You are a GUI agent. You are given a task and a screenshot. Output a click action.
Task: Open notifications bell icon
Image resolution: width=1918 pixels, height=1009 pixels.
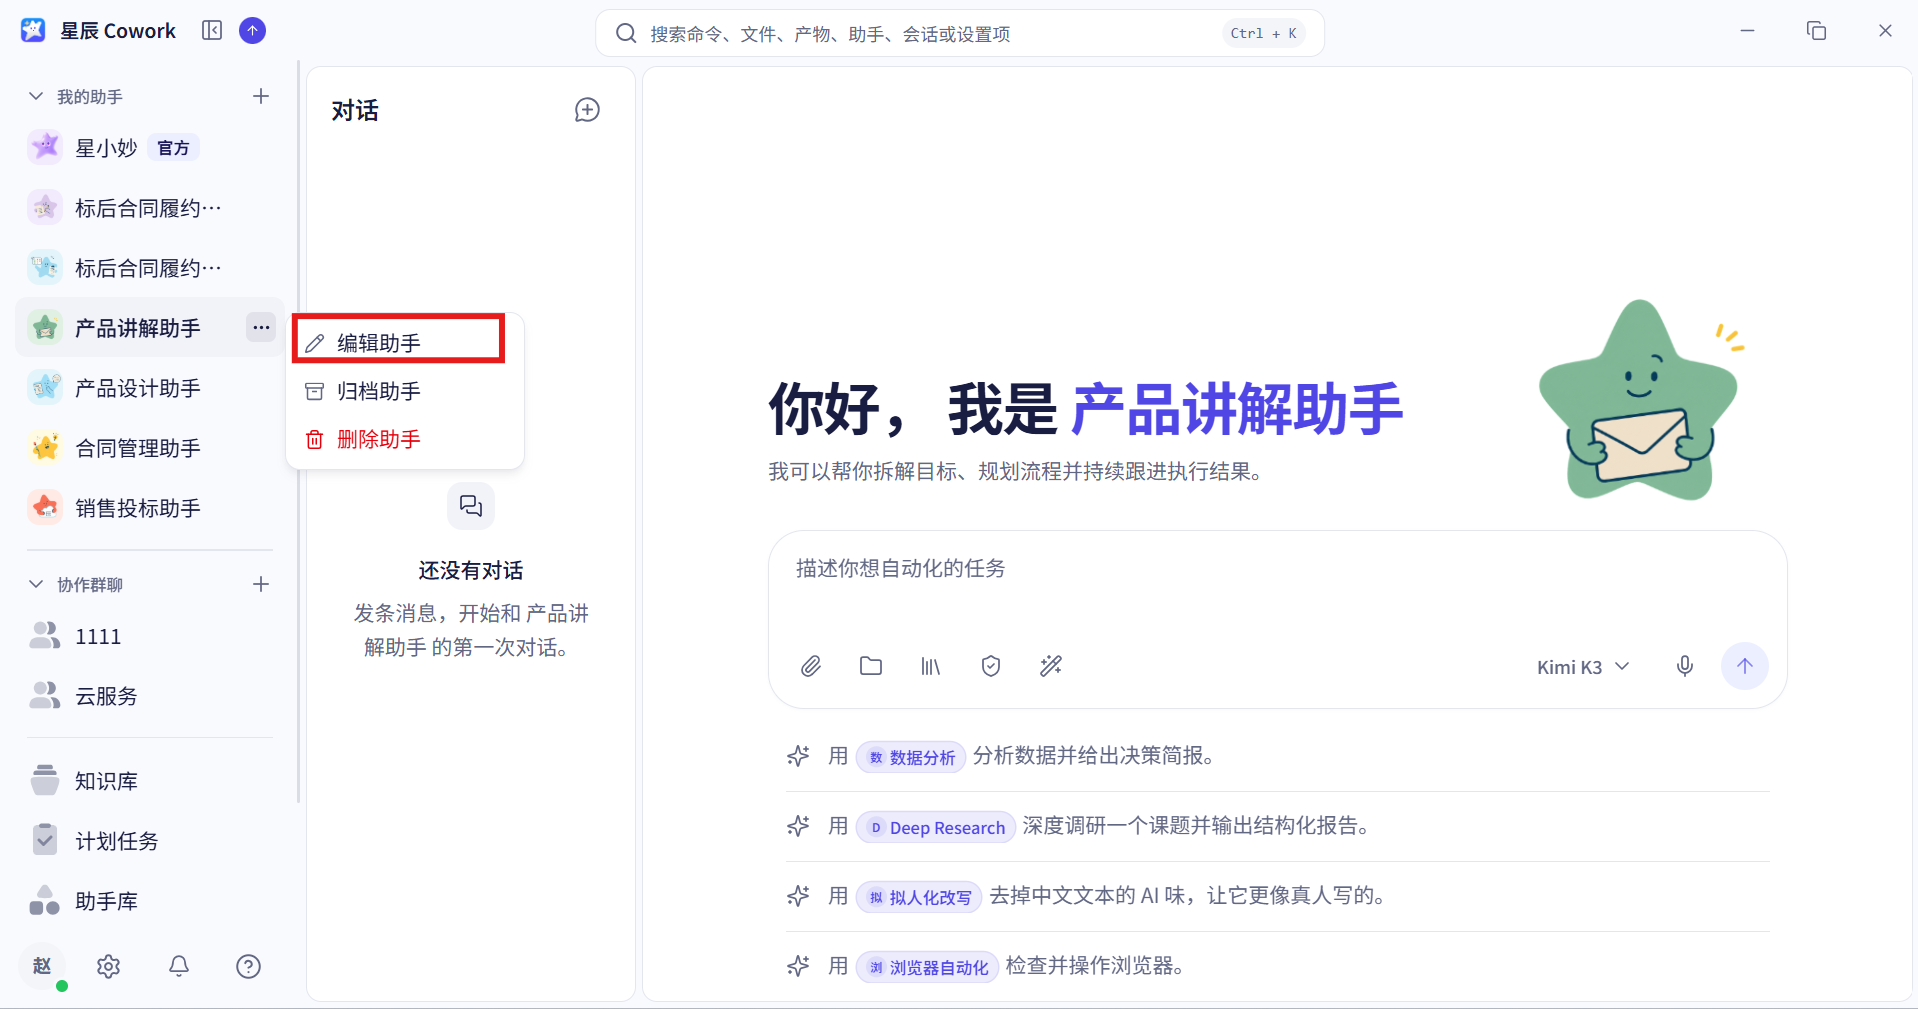tap(179, 966)
